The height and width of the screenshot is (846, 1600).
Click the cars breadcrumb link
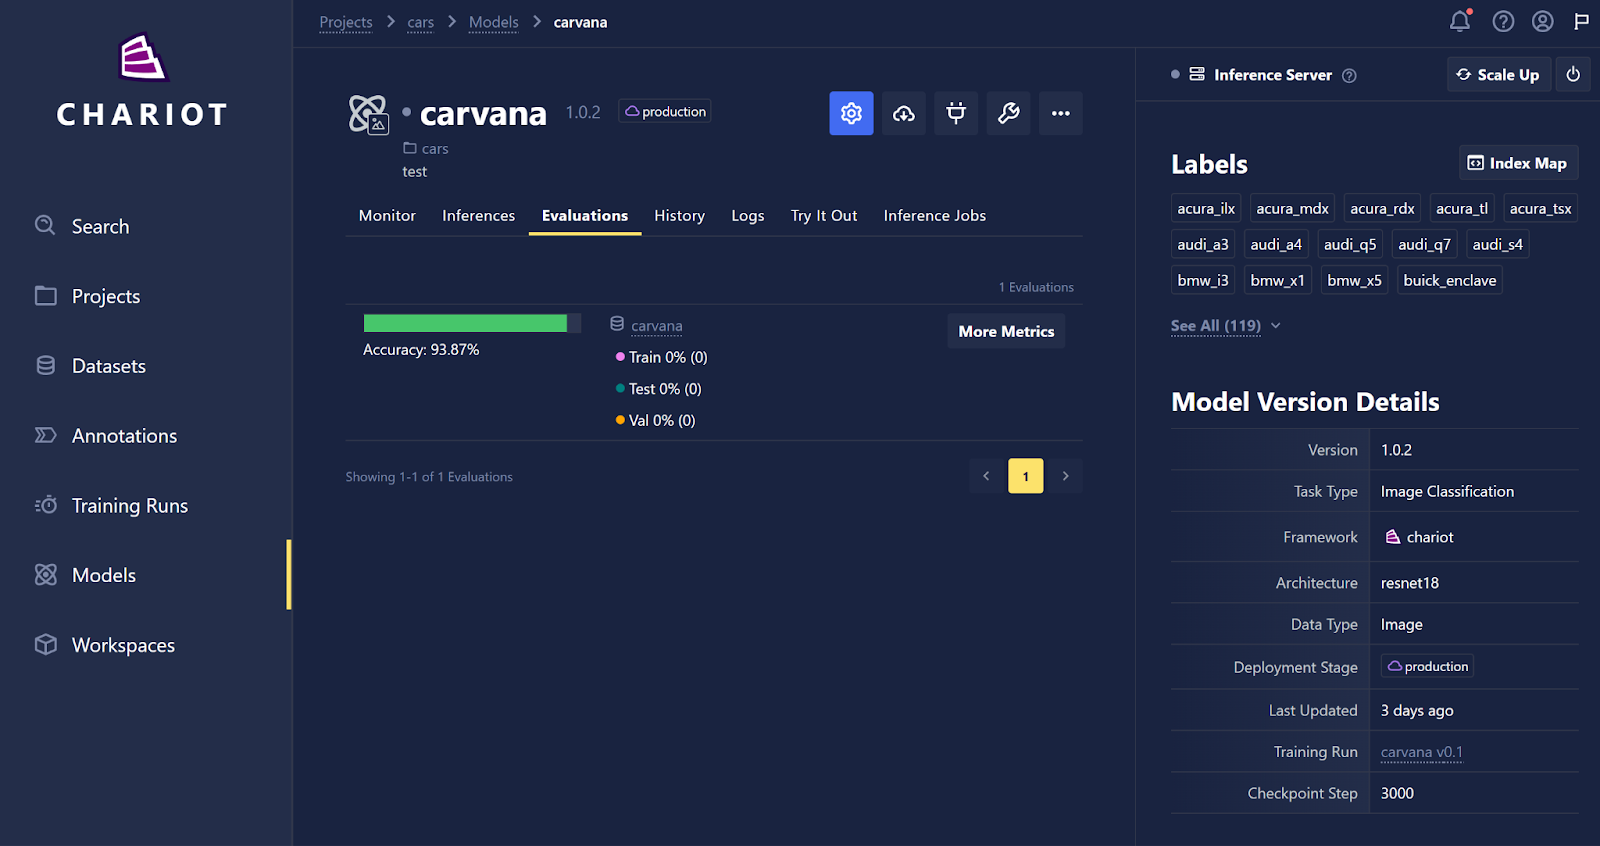420,22
